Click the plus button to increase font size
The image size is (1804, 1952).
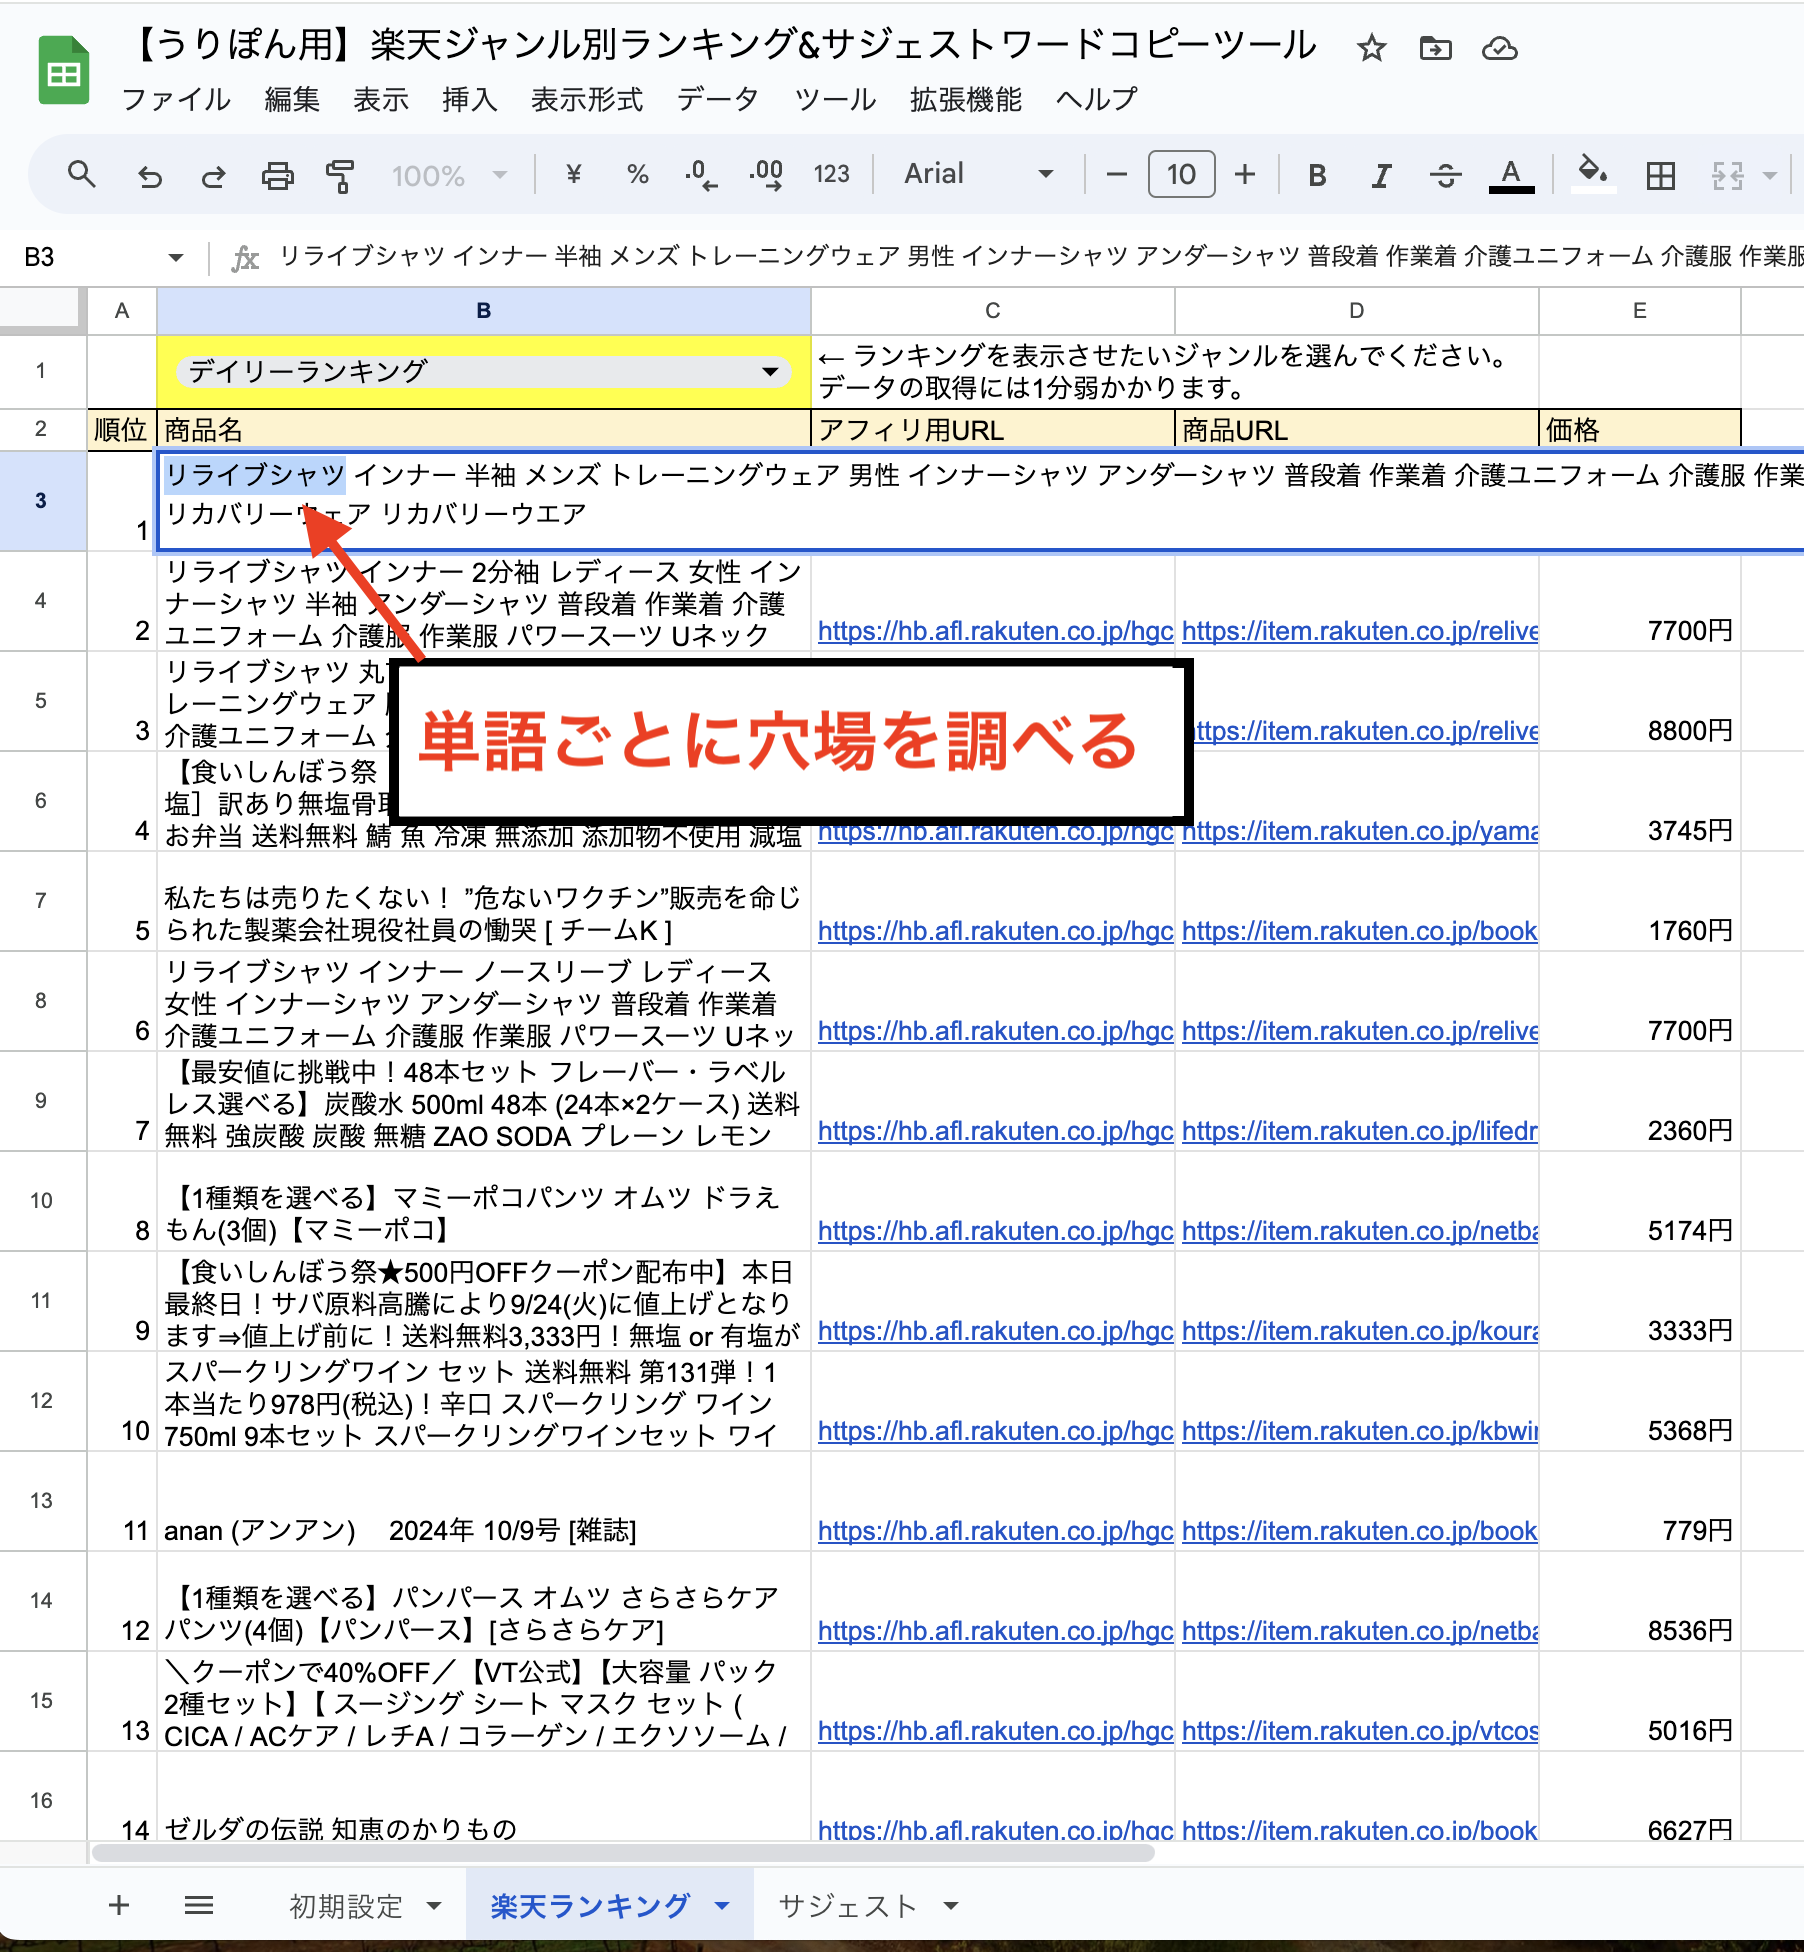point(1245,175)
